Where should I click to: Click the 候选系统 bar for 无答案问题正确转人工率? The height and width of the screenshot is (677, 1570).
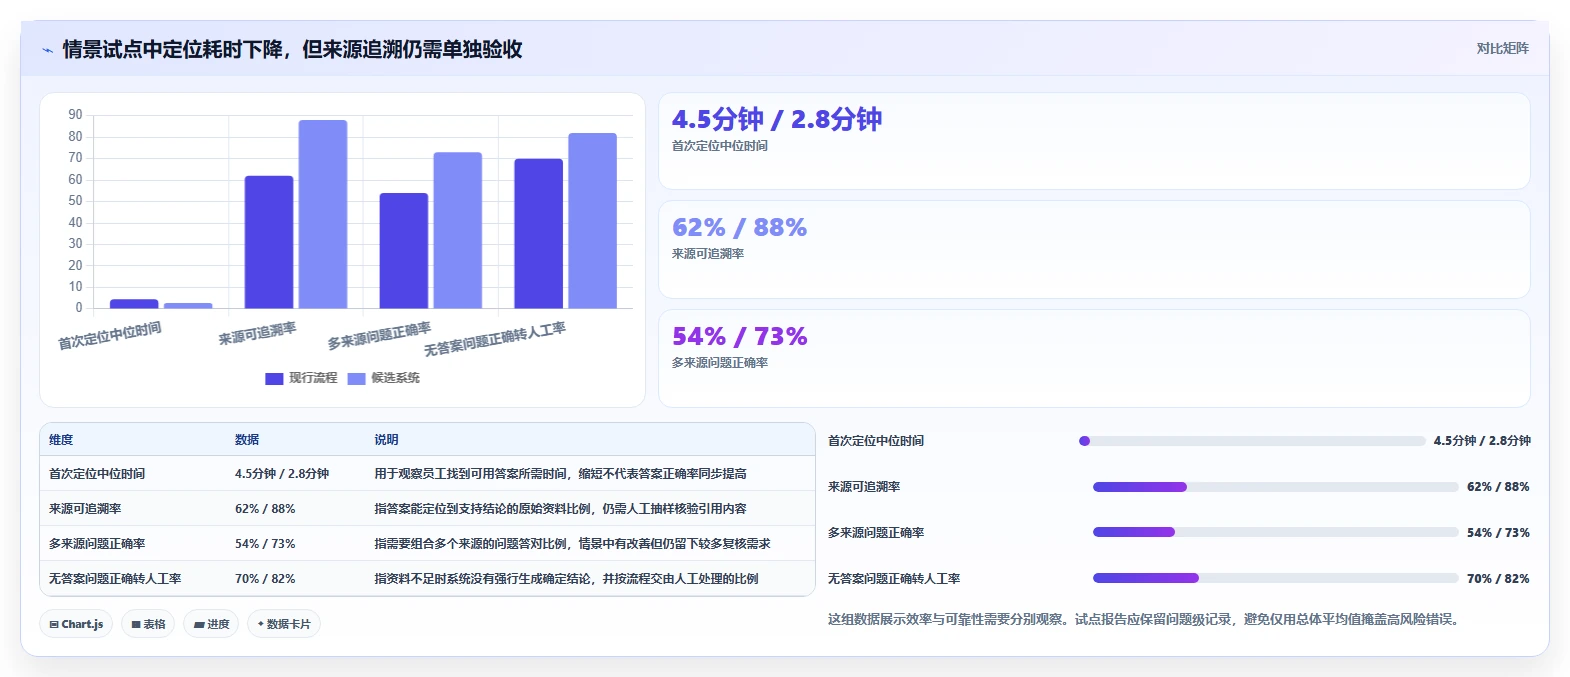click(593, 220)
